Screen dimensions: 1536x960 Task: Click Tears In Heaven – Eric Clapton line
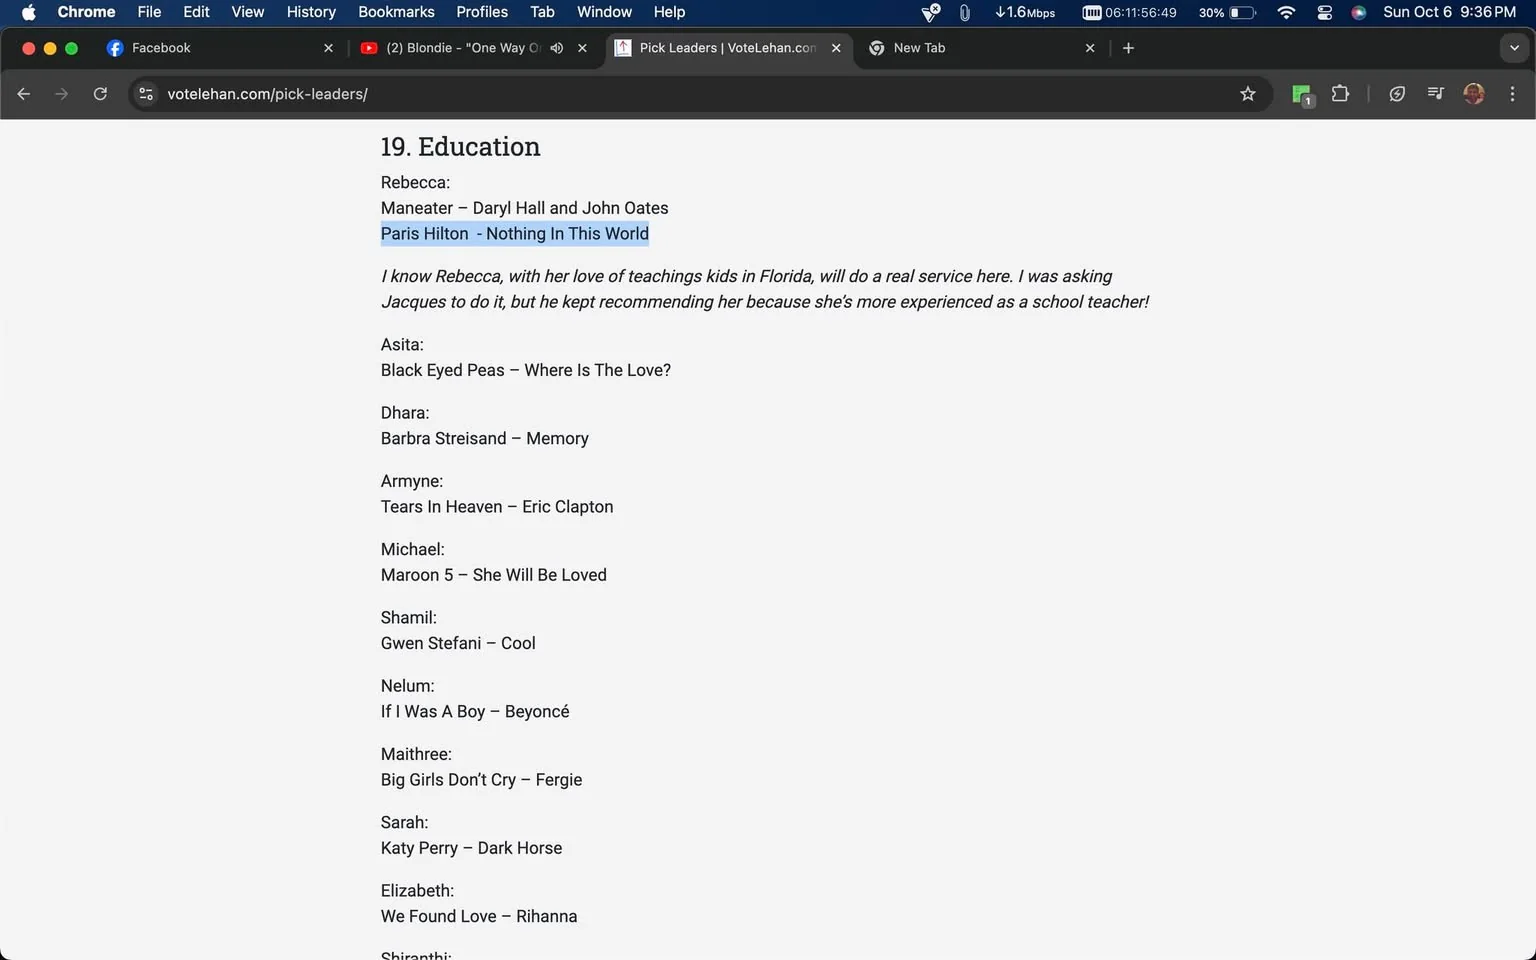click(x=497, y=507)
